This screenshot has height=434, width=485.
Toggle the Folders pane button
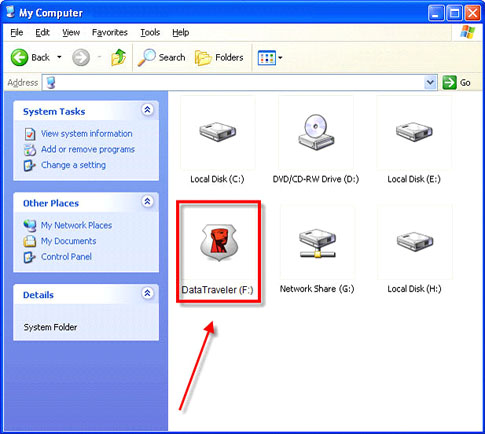(x=219, y=57)
